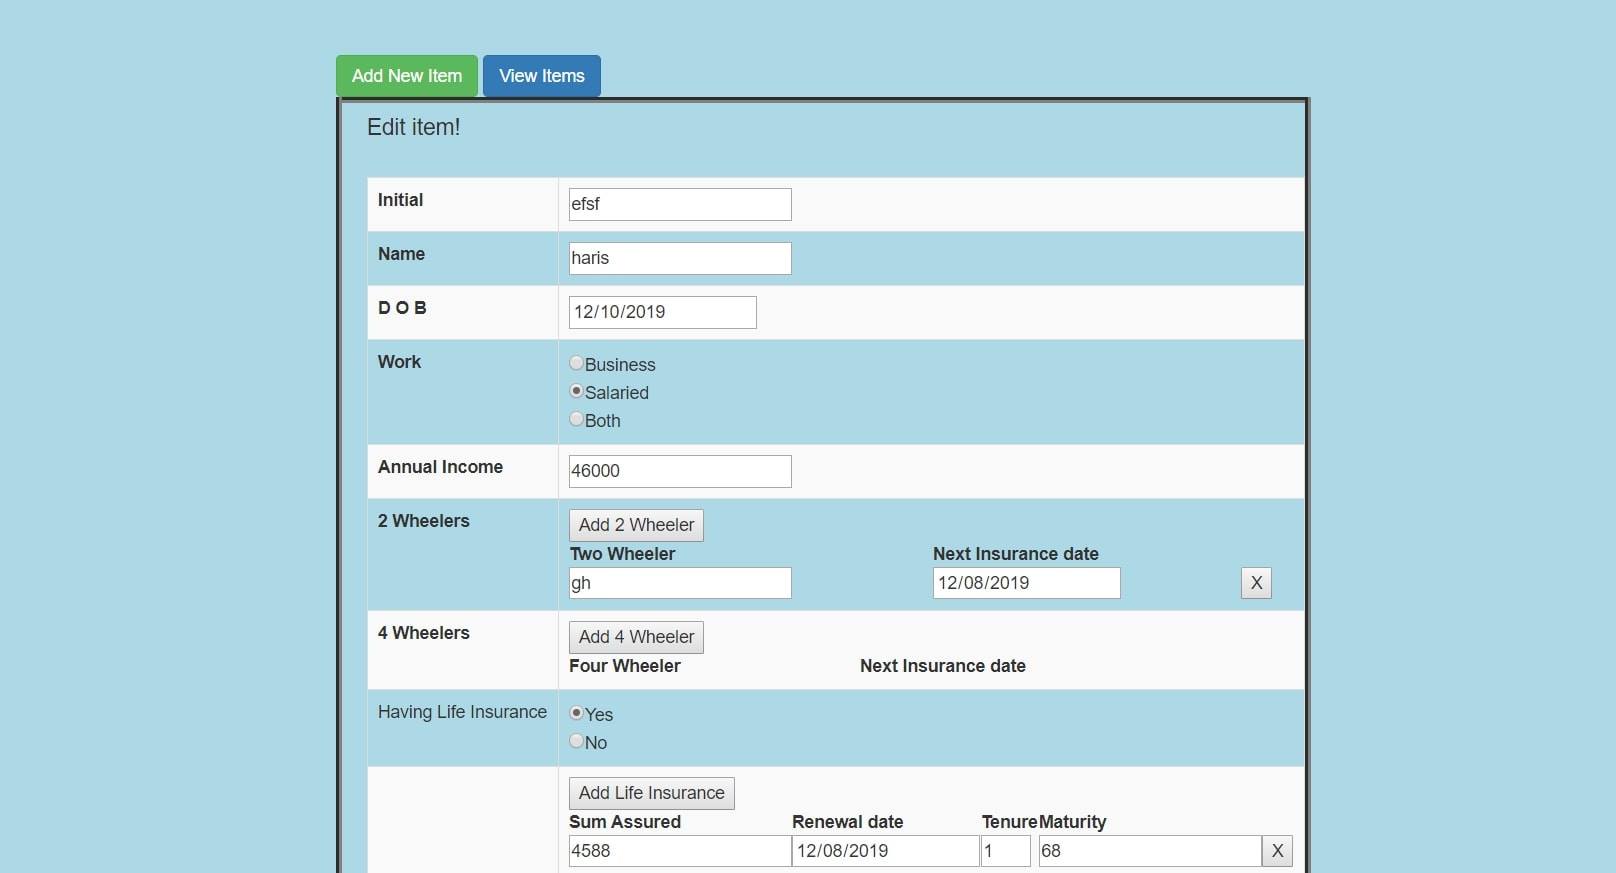Open the D O B date field
This screenshot has height=873, width=1616.
coord(662,312)
